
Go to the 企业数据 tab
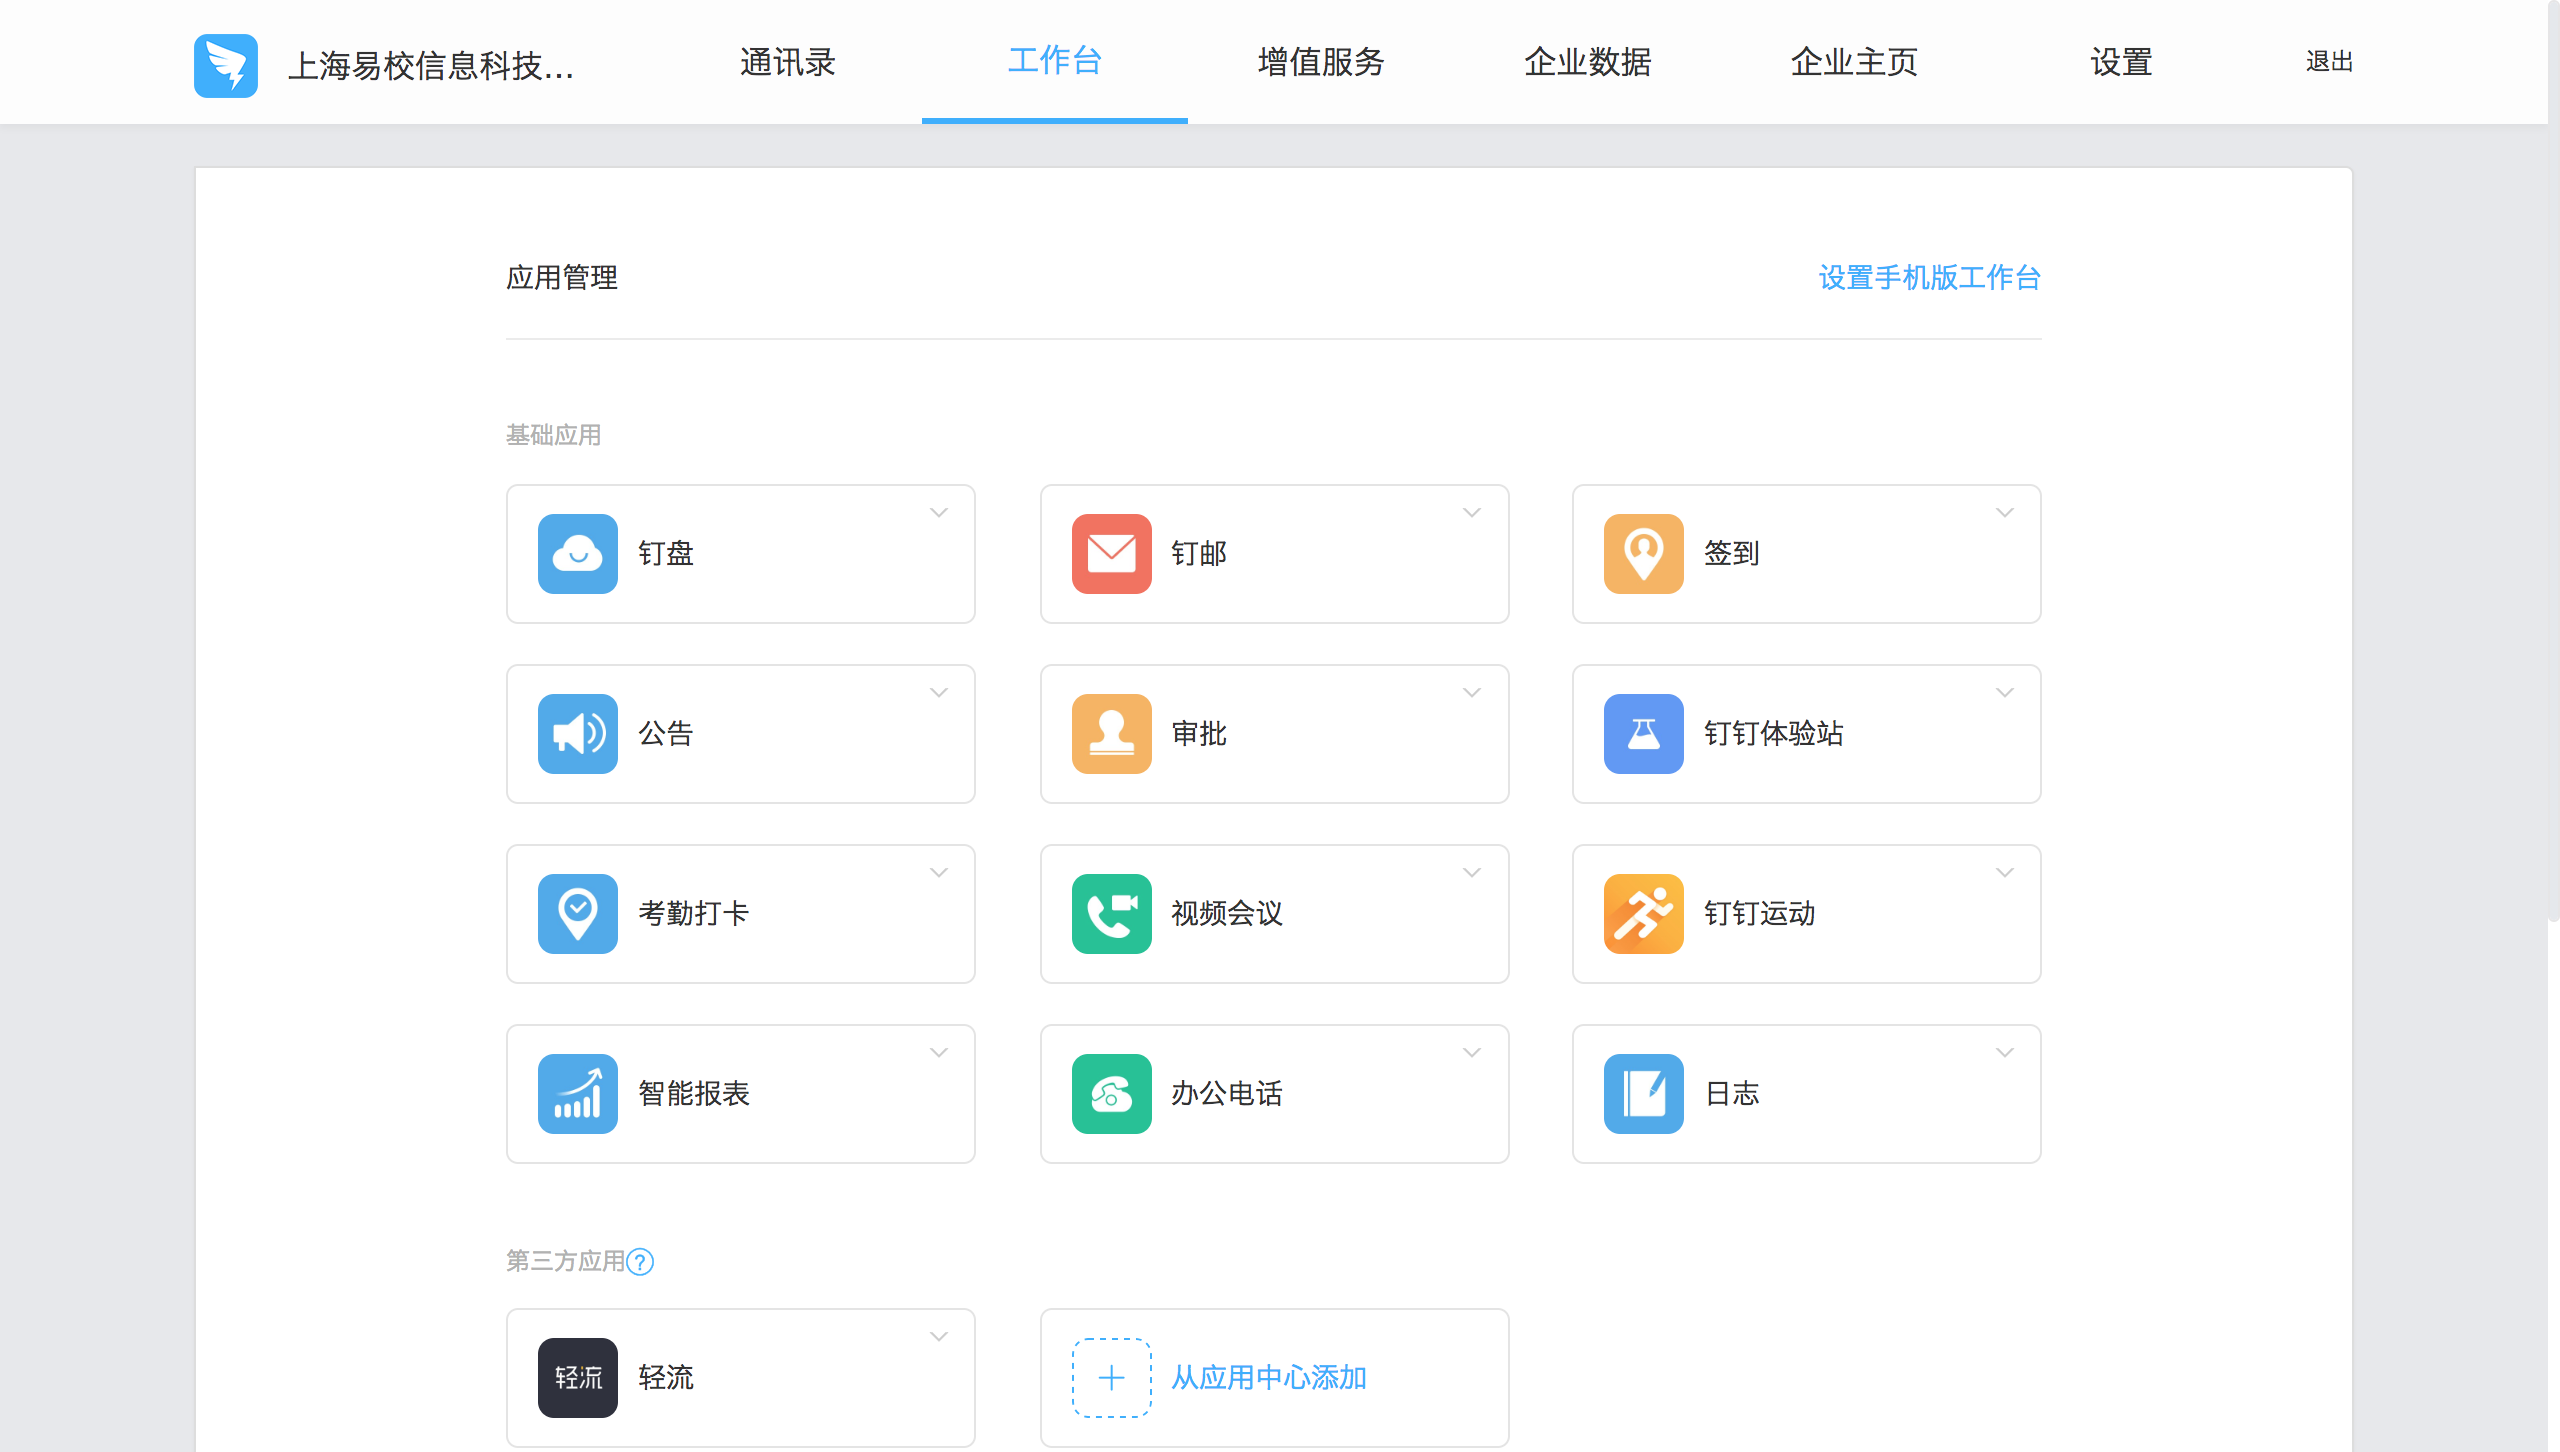[x=1588, y=62]
